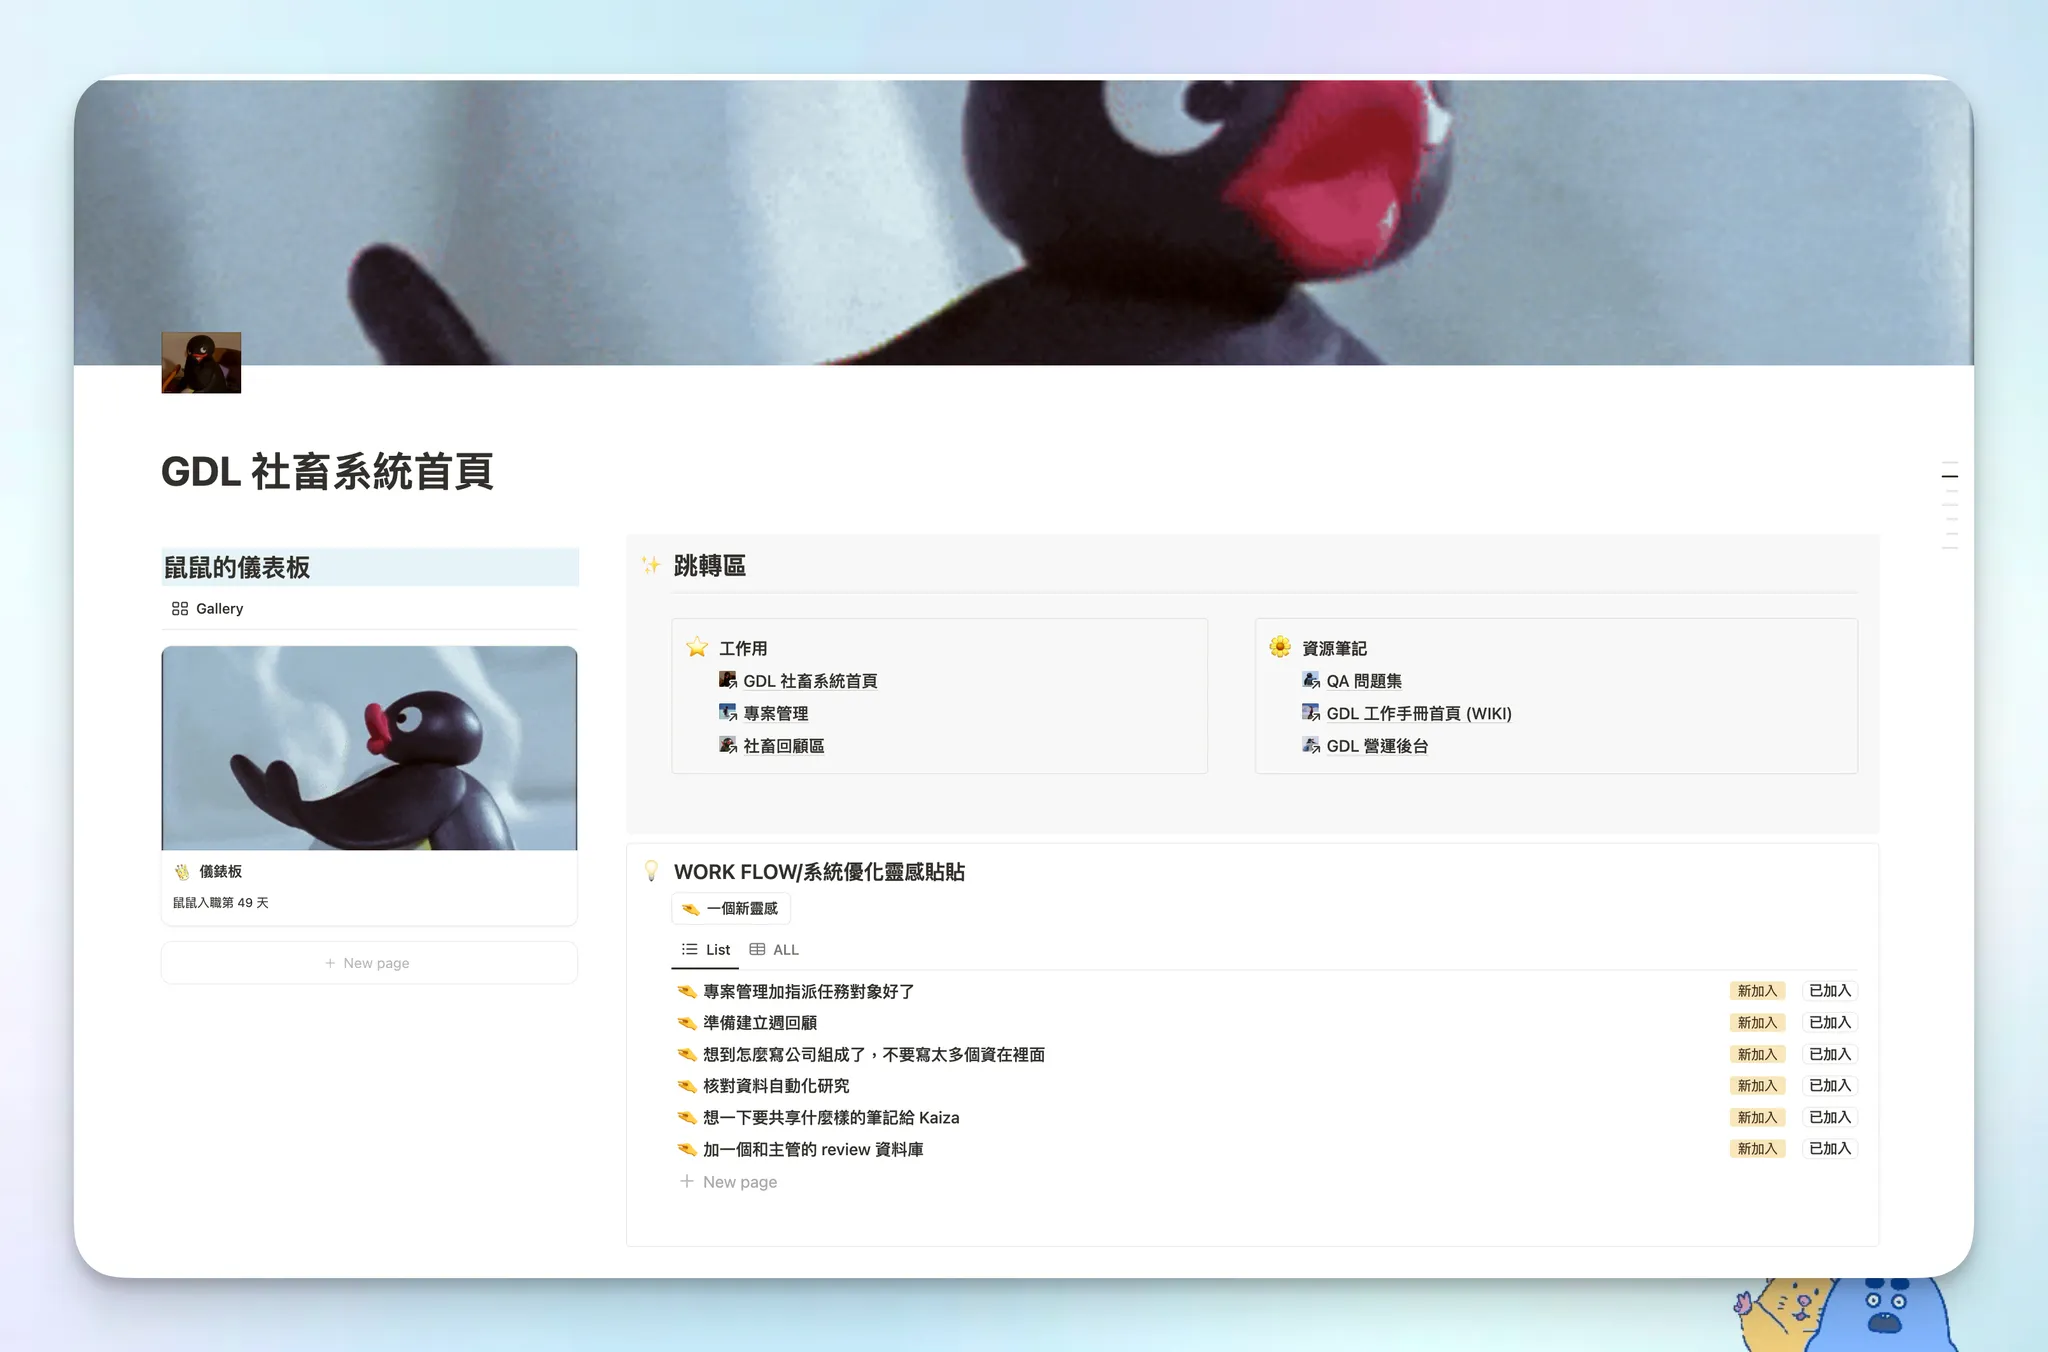
Task: Open the GDL 營運後台 link
Action: tap(1377, 746)
